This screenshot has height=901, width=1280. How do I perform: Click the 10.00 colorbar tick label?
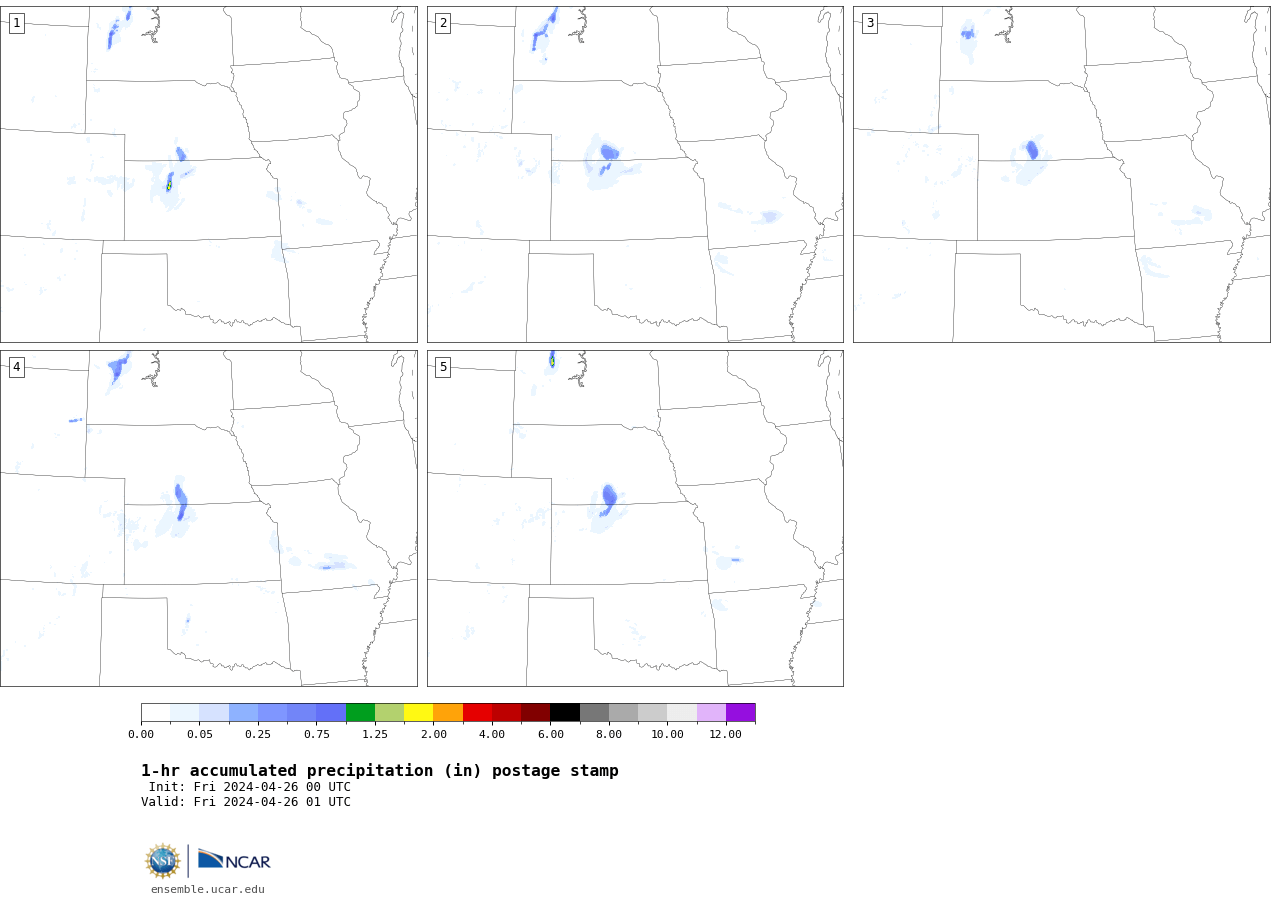coord(667,734)
